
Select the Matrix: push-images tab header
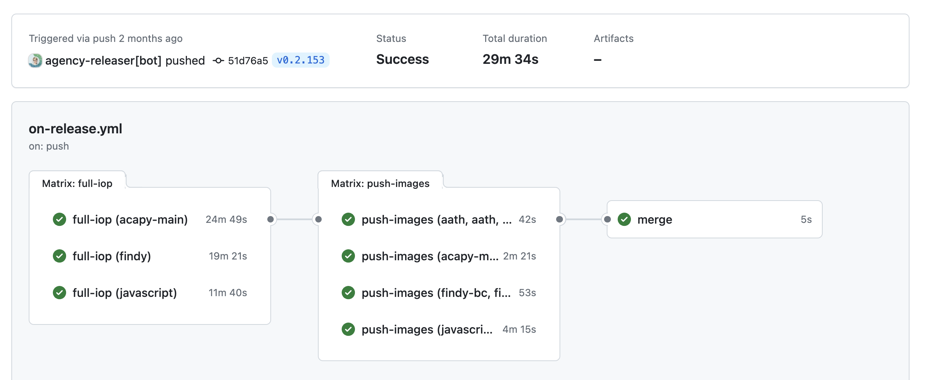[381, 184]
